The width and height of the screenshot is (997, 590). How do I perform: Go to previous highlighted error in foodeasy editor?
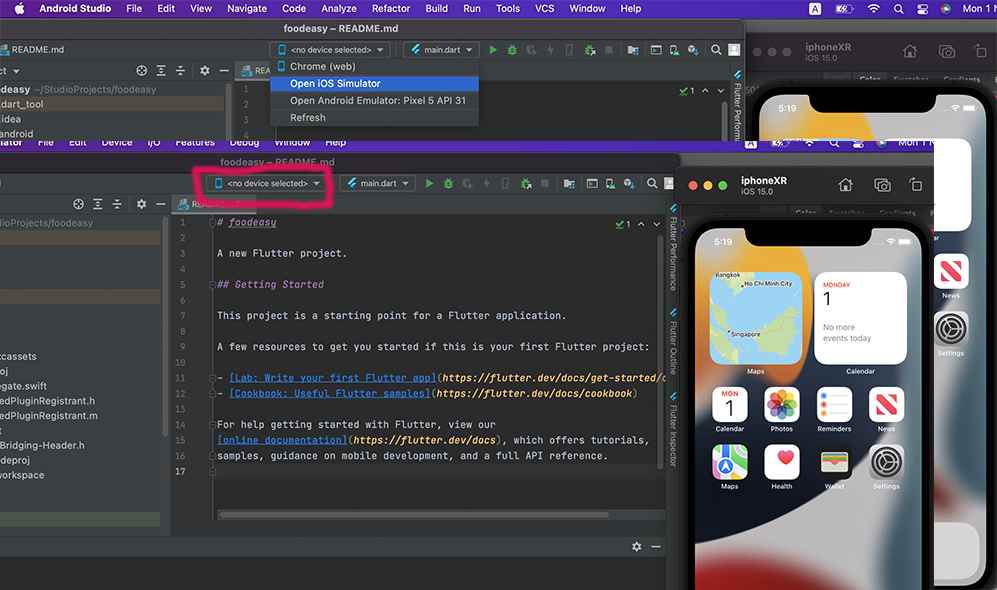[x=641, y=224]
